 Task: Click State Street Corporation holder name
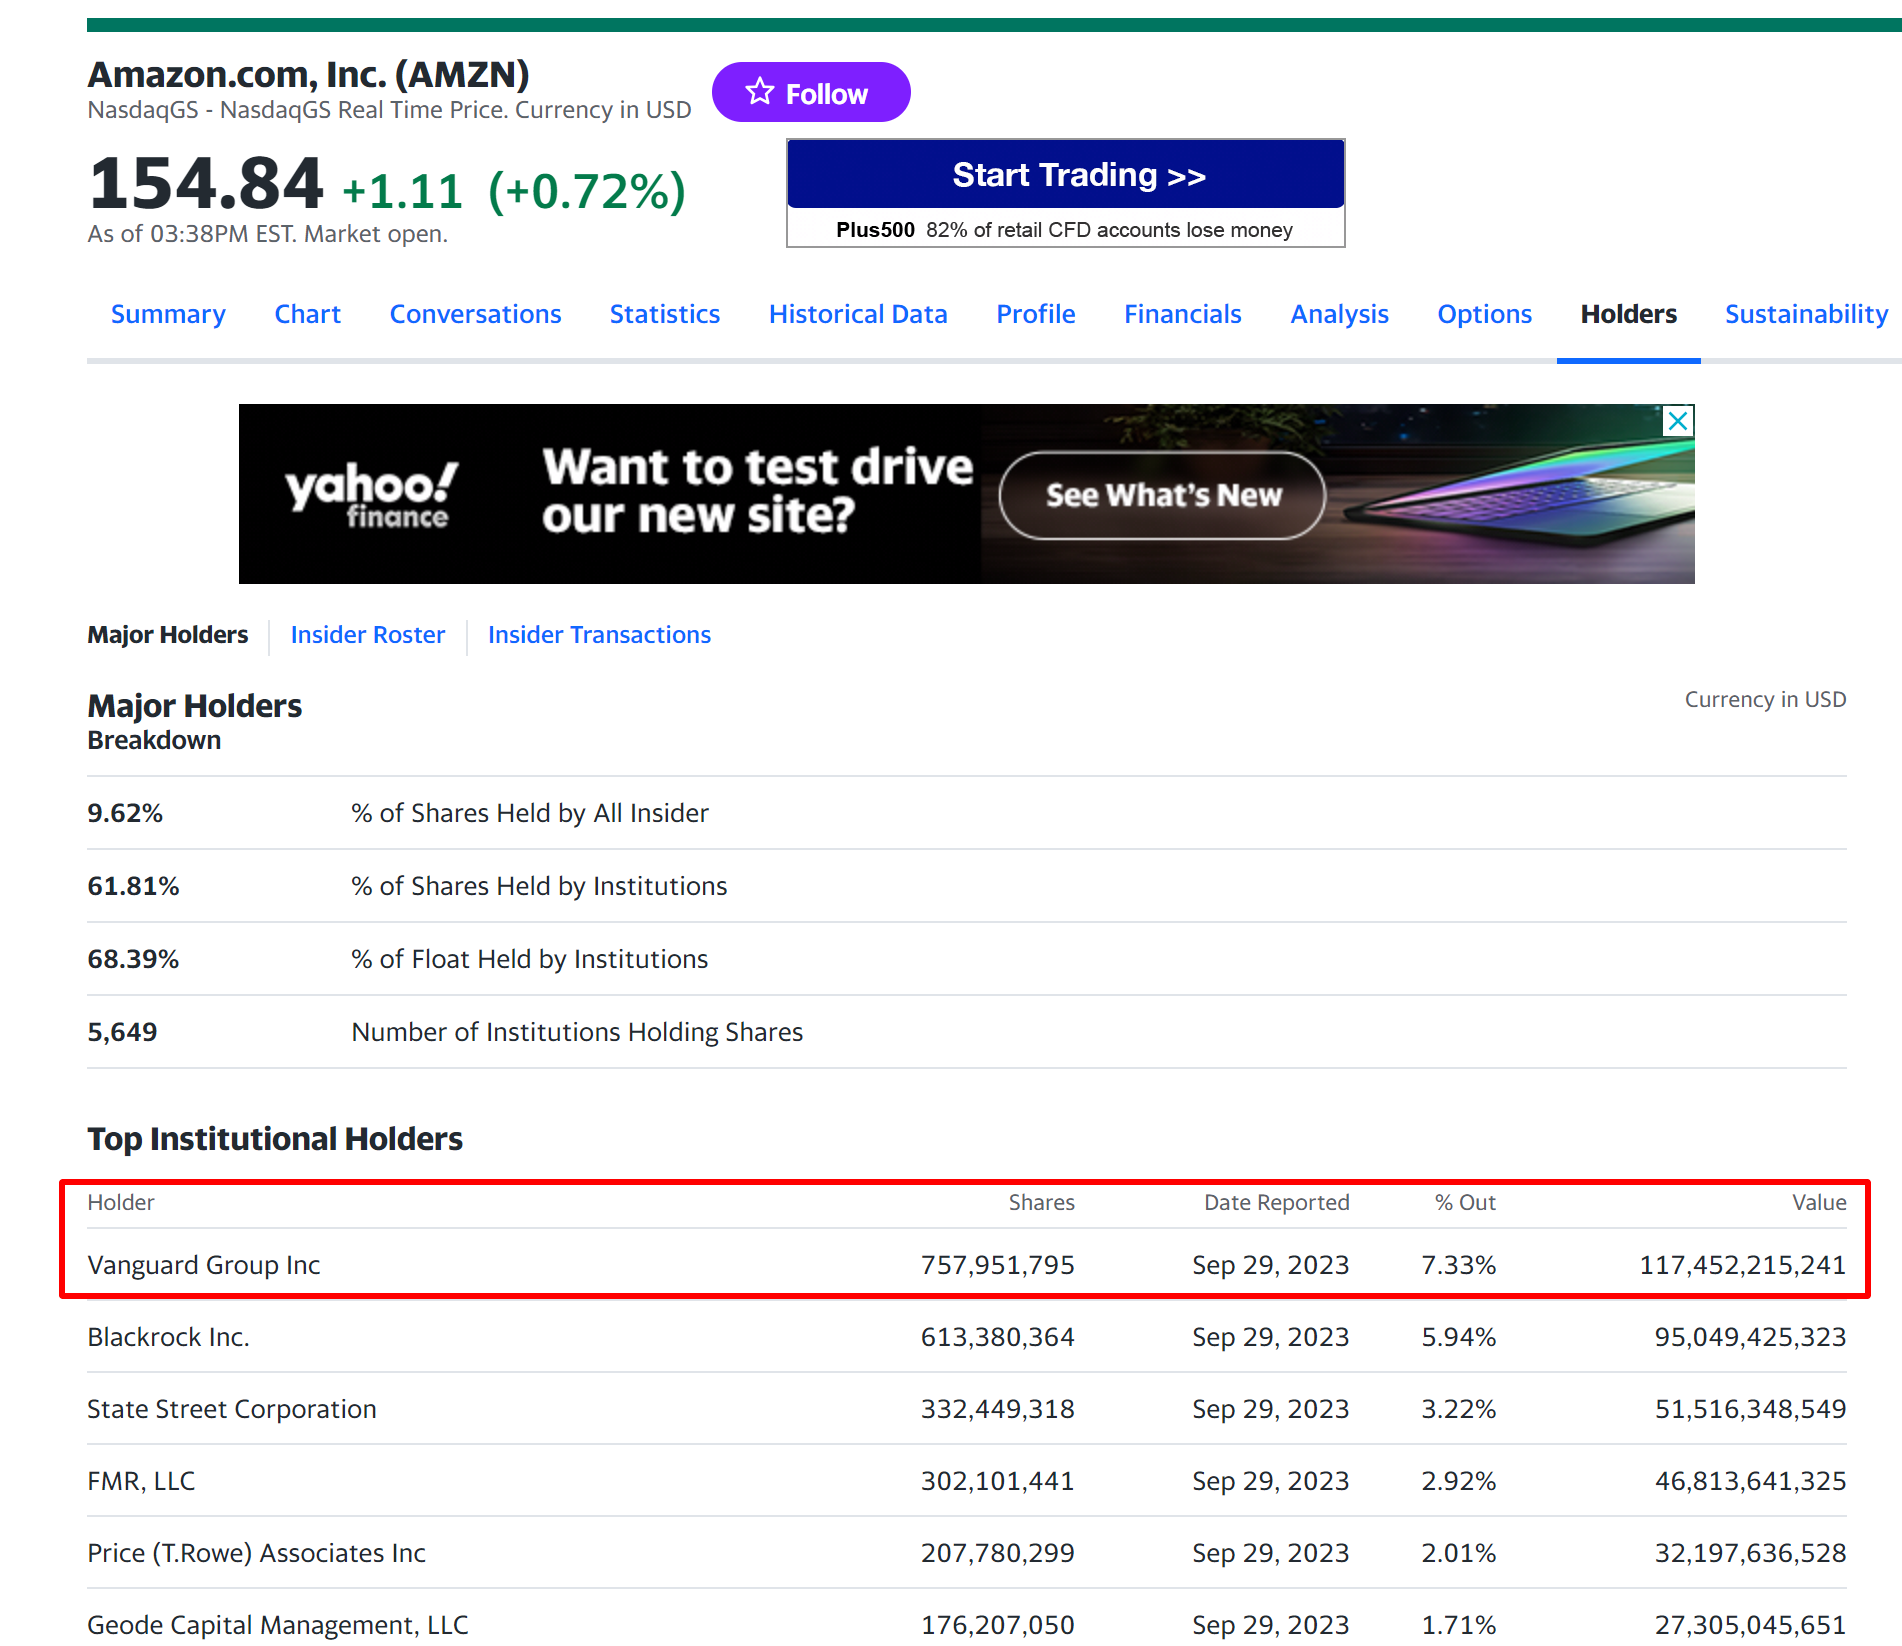(x=232, y=1409)
